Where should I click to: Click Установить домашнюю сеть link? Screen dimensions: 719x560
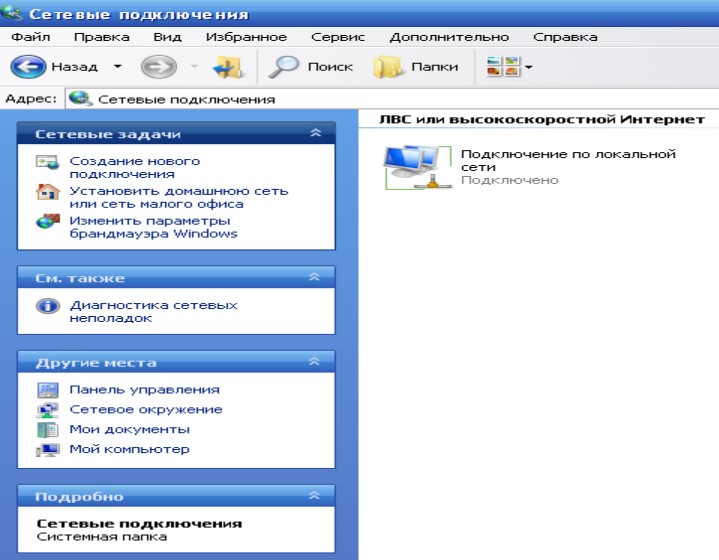[179, 197]
